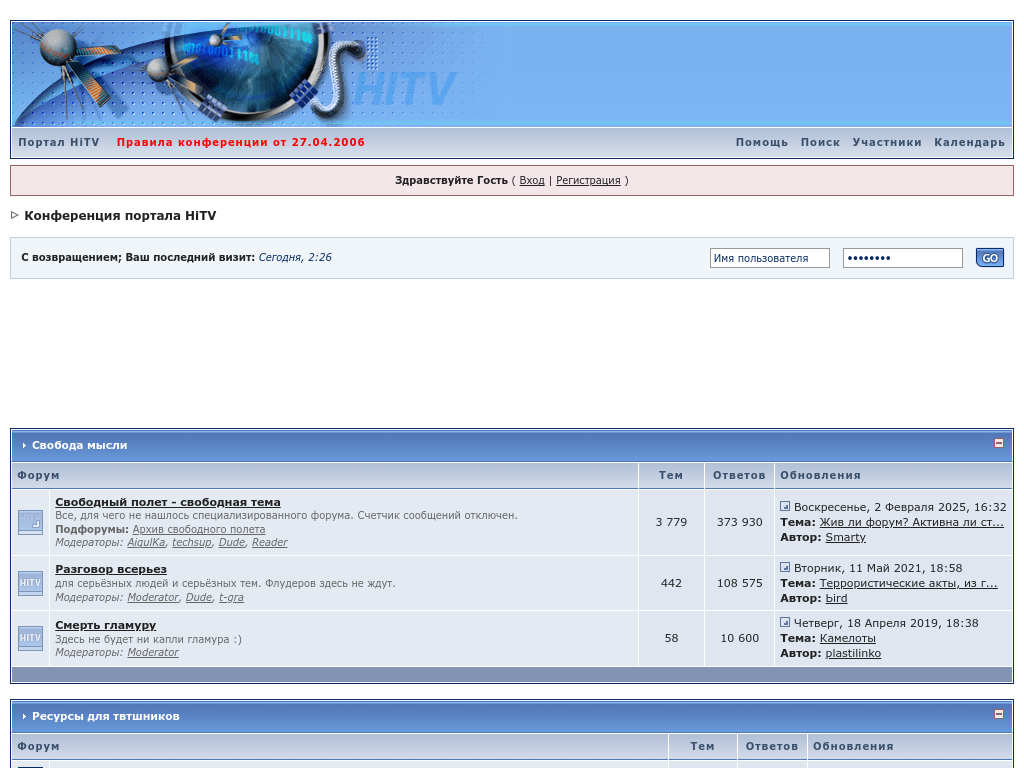Screen dimensions: 1024x768
Task: Open Архив свободного полета subforum
Action: click(199, 529)
